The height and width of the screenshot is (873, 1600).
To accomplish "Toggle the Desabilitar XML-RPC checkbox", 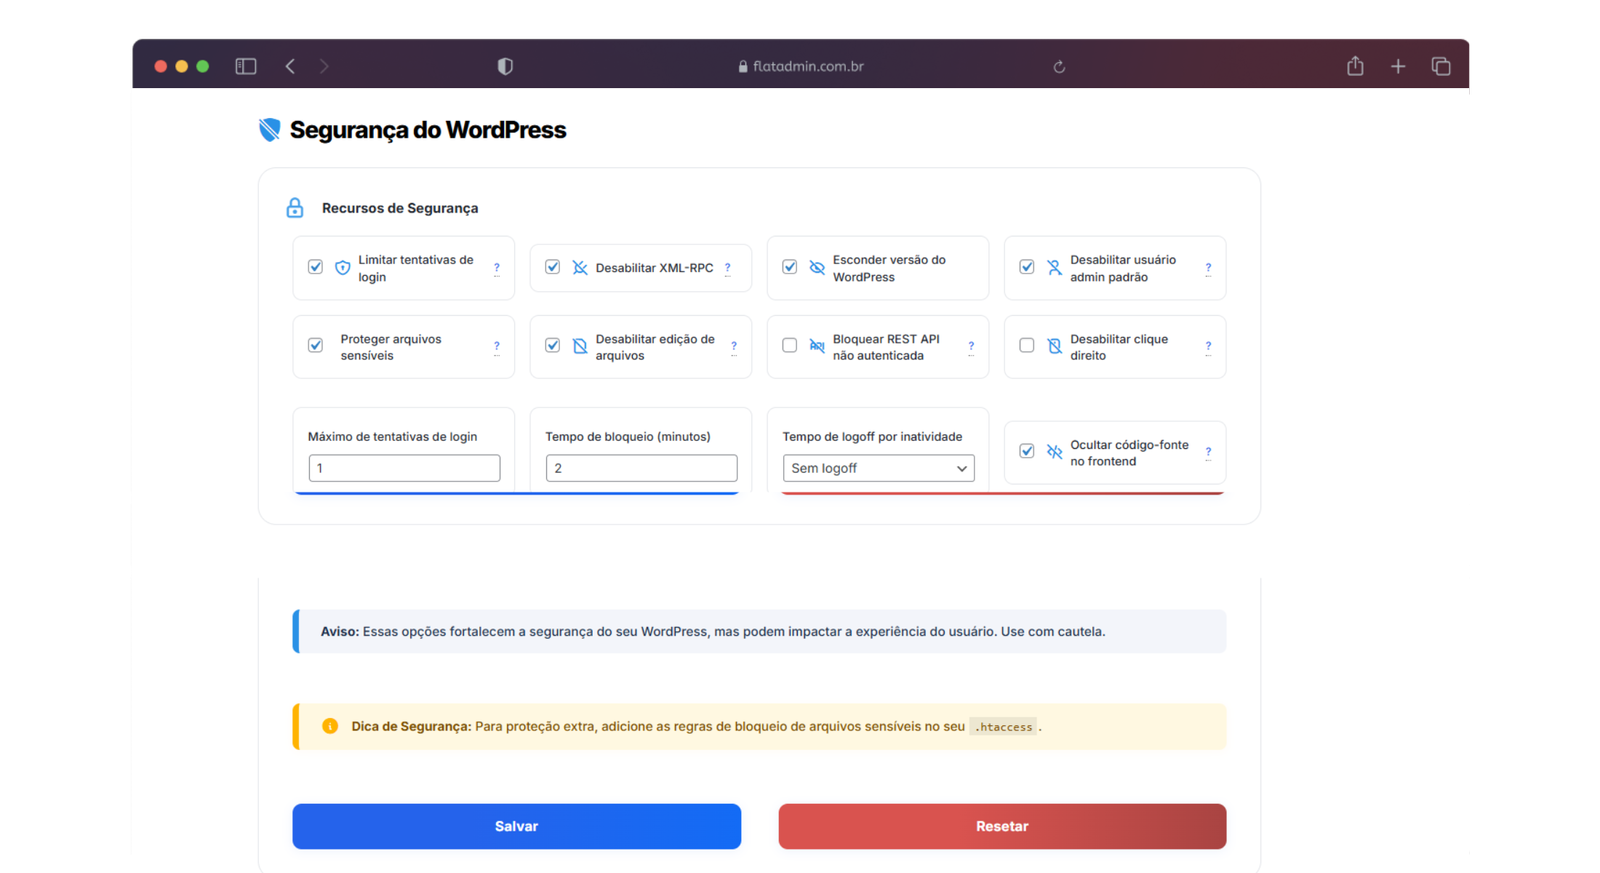I will click(x=552, y=267).
